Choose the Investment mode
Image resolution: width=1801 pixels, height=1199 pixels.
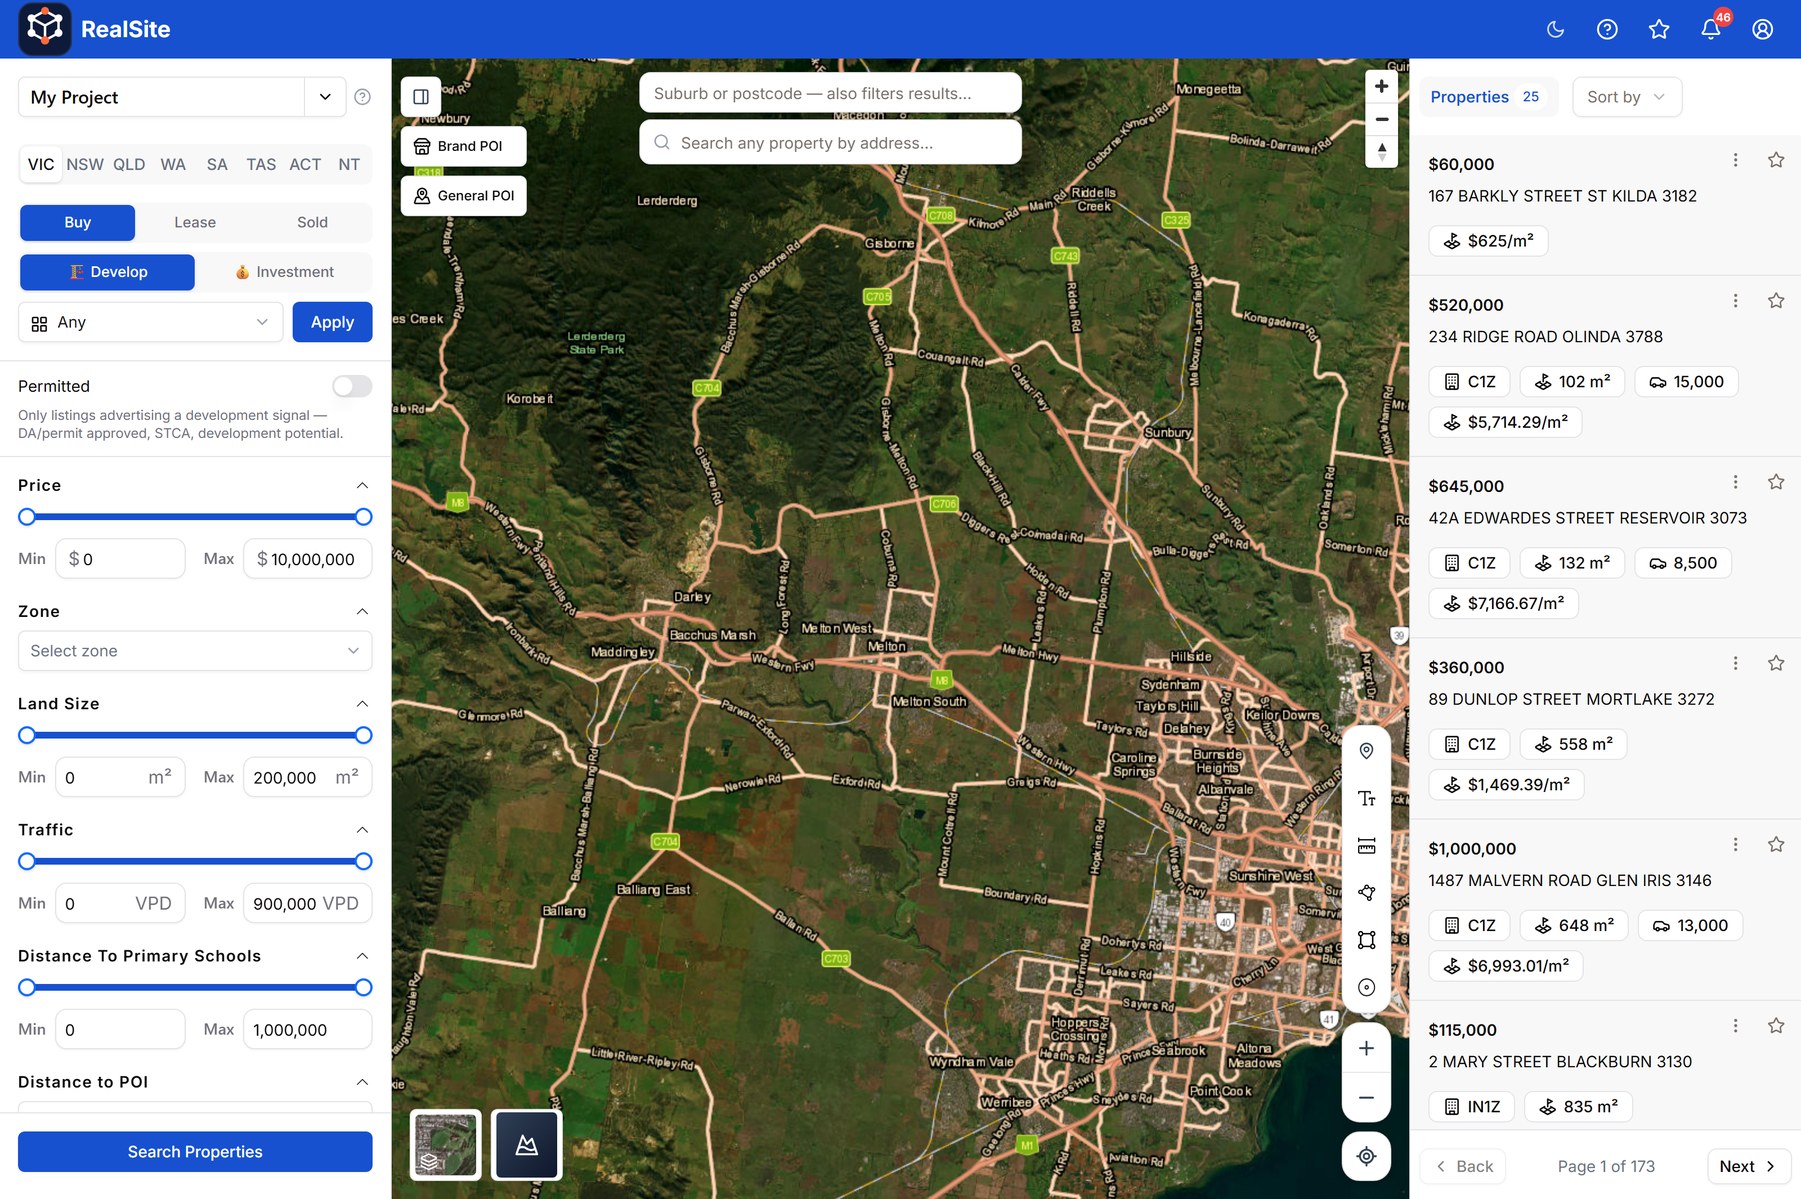pos(284,272)
